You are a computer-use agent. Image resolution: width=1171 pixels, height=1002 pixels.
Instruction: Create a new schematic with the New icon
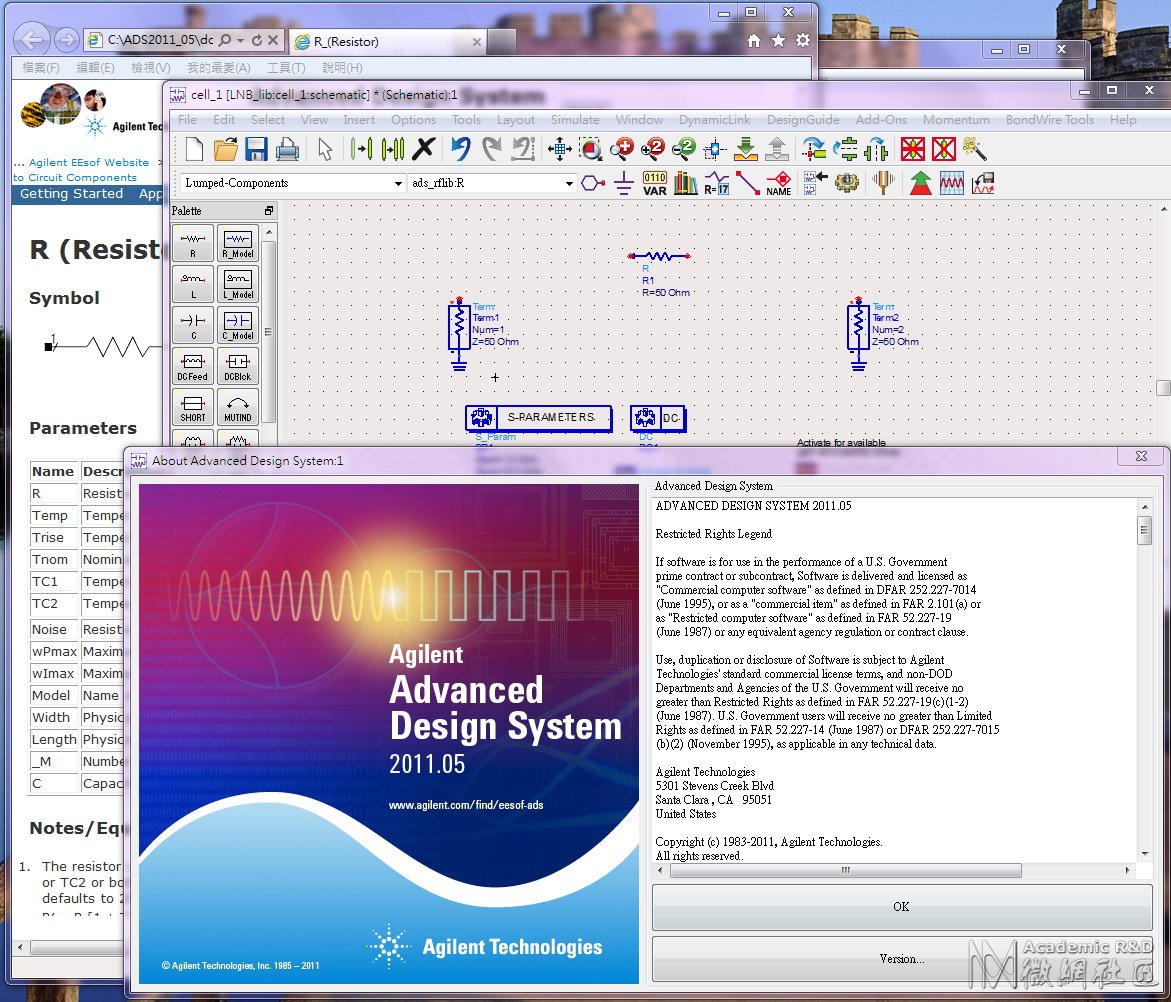(x=194, y=149)
